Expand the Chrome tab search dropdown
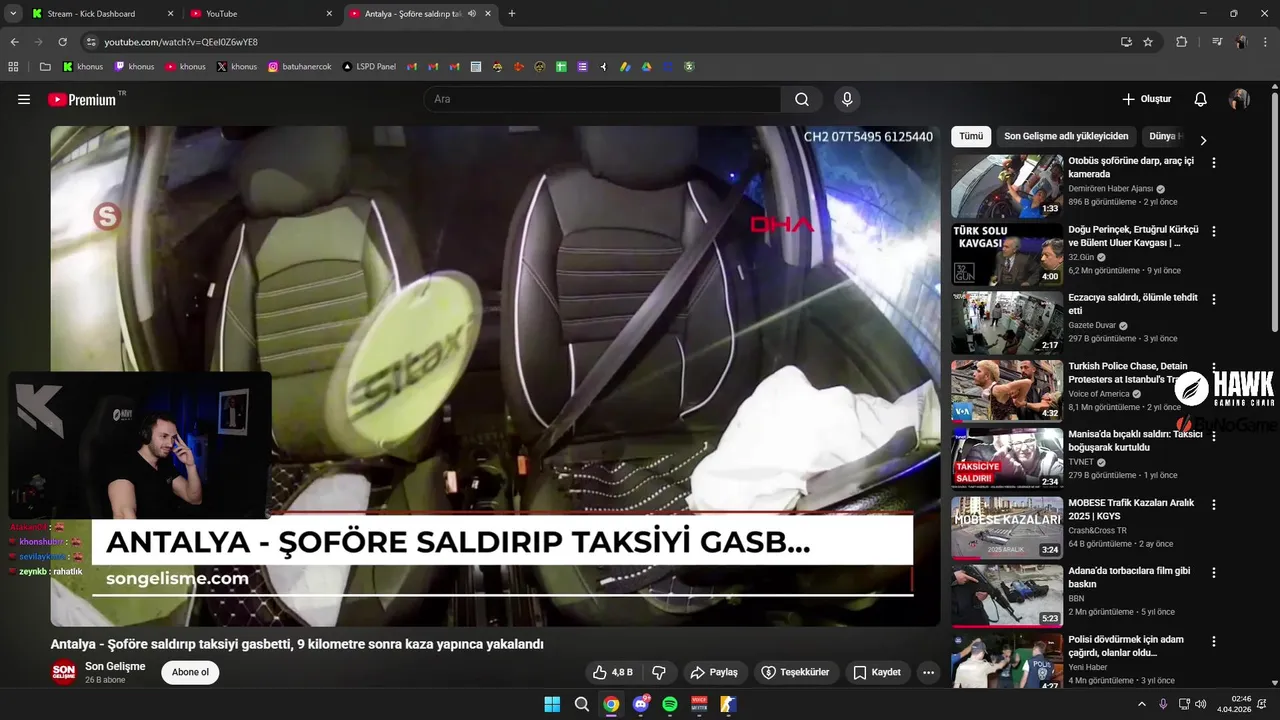The image size is (1280, 720). click(x=13, y=14)
